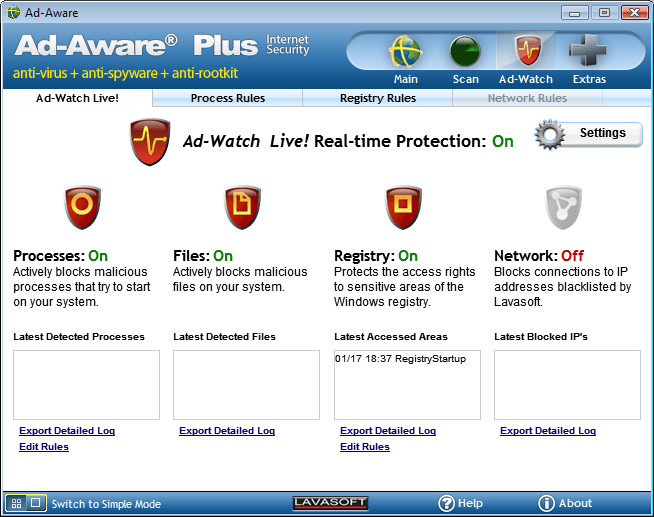Edit Rules under Processes
This screenshot has height=517, width=654.
[44, 447]
